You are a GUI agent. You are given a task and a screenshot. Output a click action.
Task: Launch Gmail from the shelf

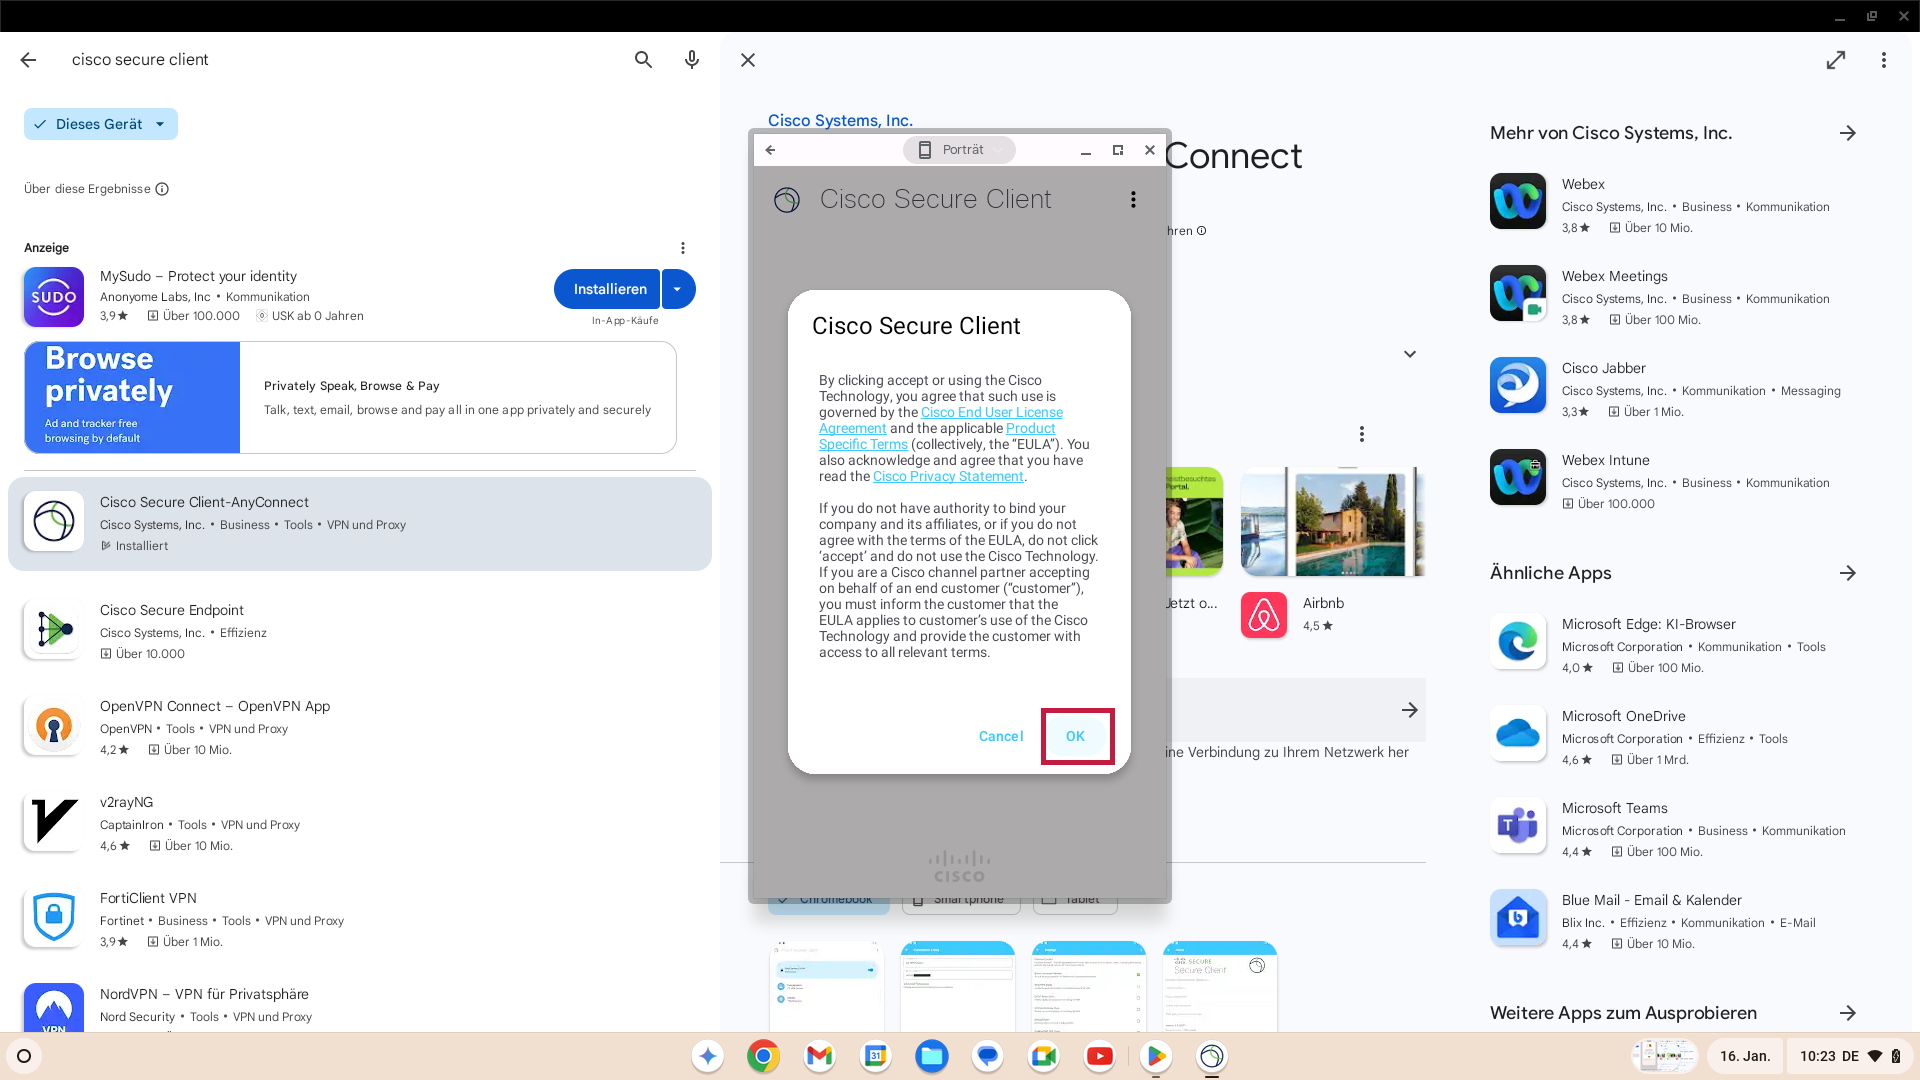click(819, 1056)
